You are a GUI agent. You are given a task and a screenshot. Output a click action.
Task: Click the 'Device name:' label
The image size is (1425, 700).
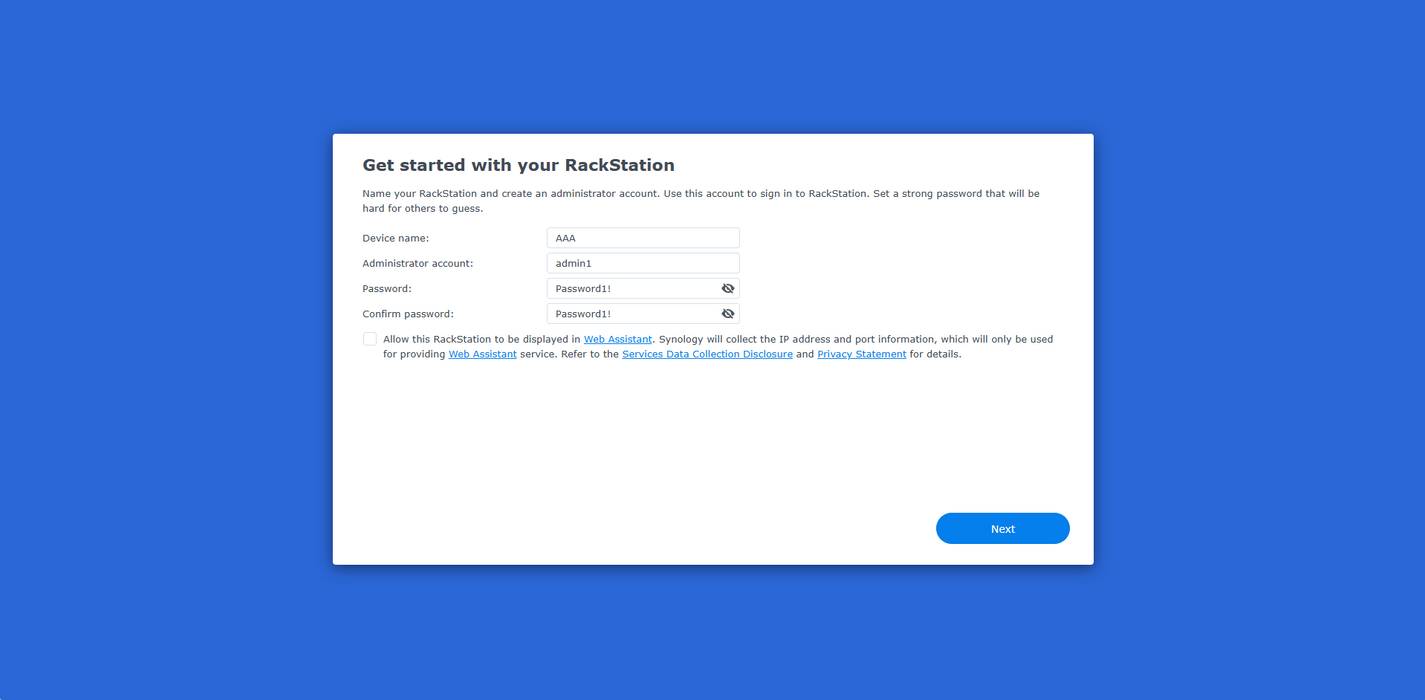point(395,238)
